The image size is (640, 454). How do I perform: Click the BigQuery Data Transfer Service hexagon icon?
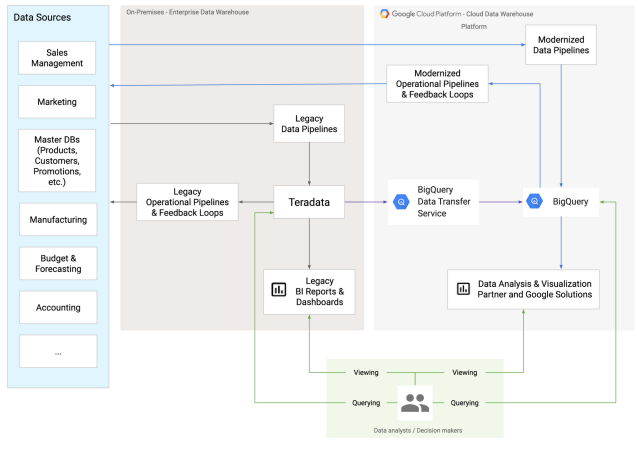coord(401,202)
